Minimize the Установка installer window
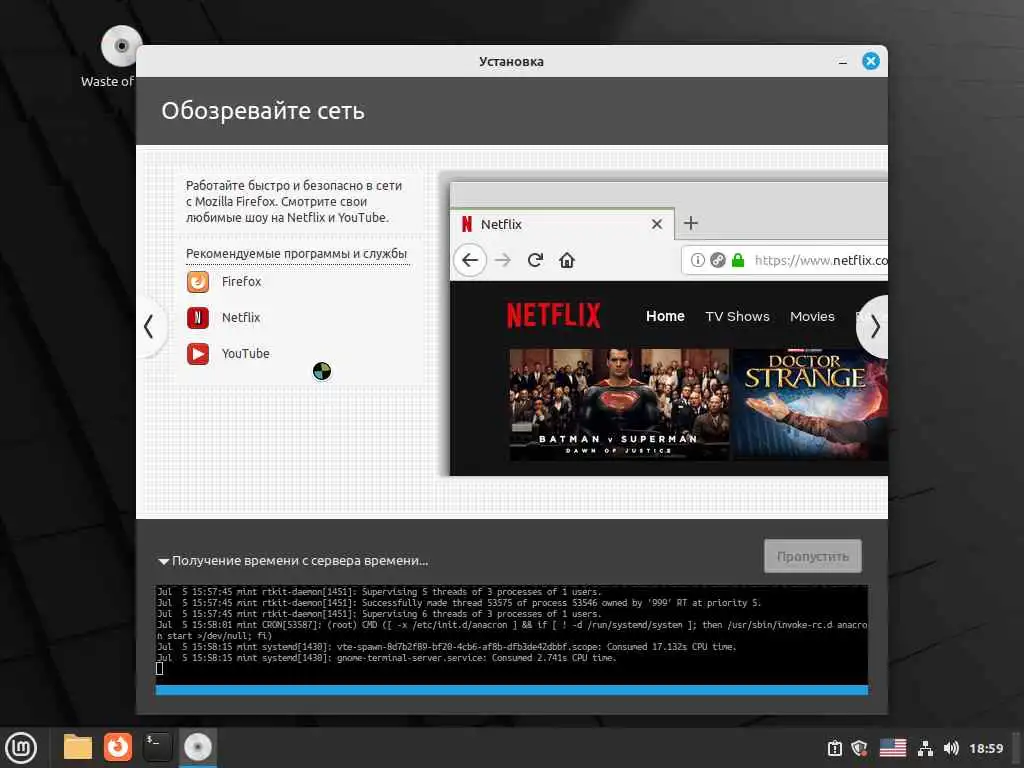The width and height of the screenshot is (1024, 768). (x=842, y=61)
